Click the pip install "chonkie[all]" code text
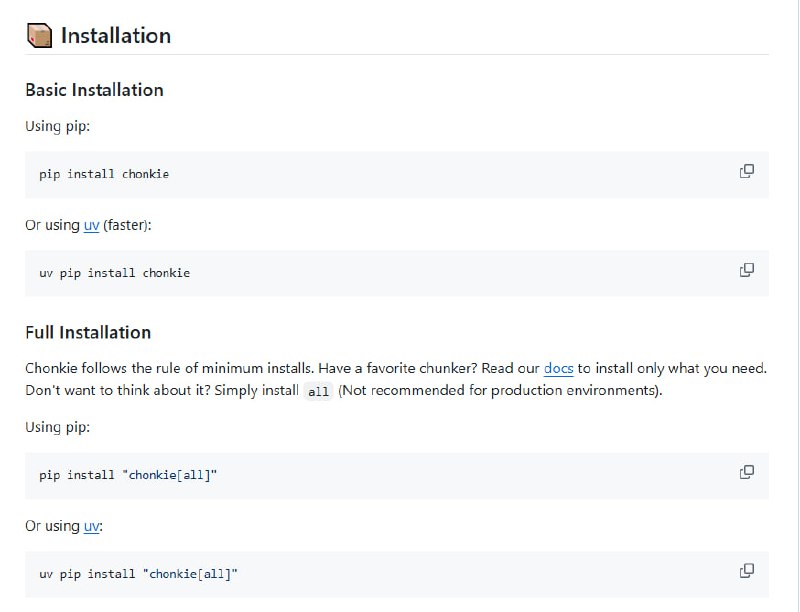 (128, 475)
